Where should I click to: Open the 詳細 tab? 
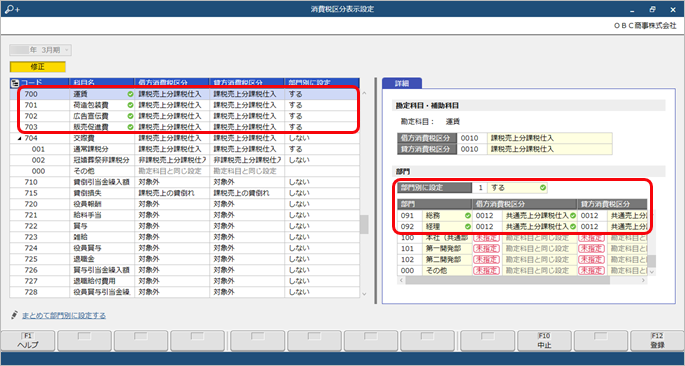tap(401, 83)
